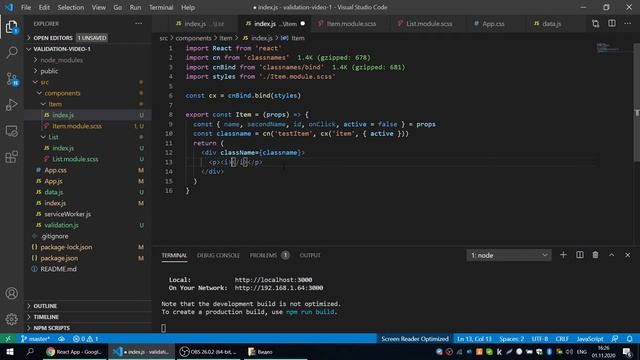
Task: Click CRLF end of line selector
Action: coord(562,339)
